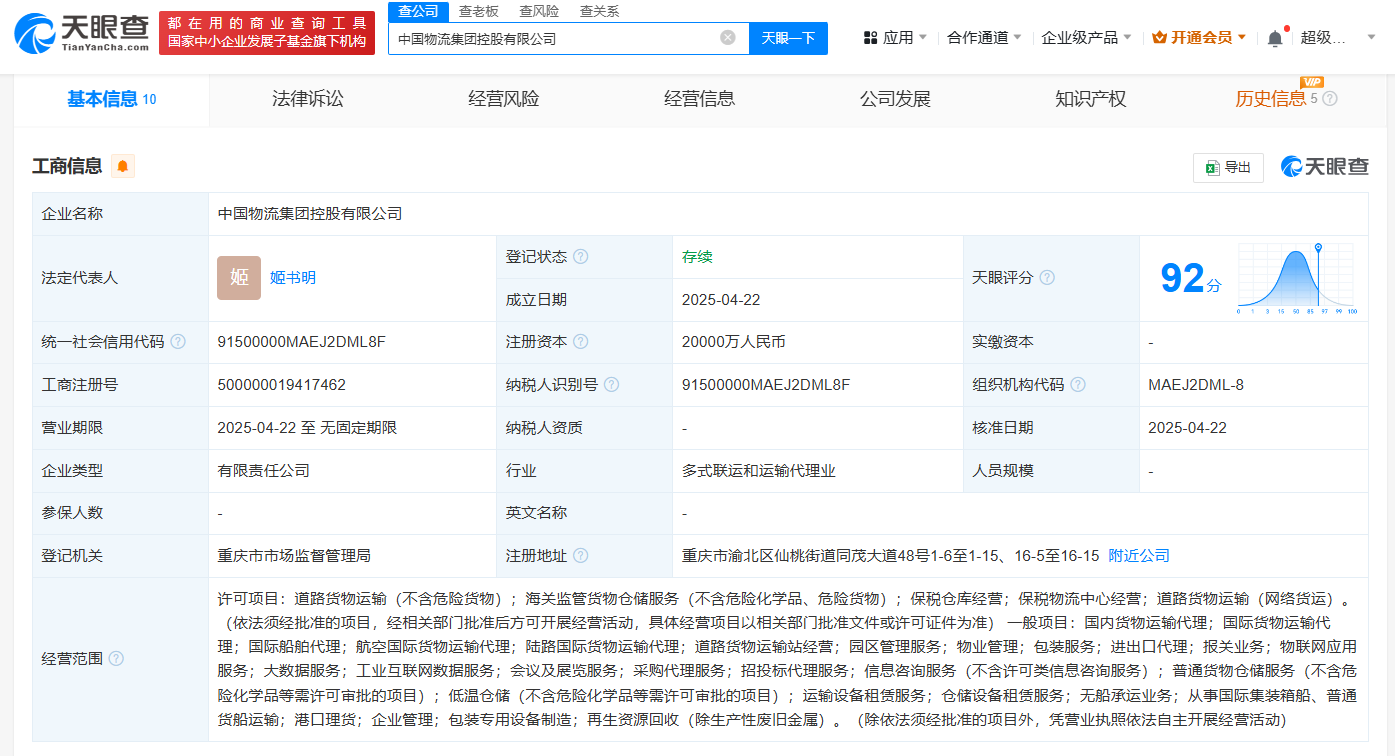This screenshot has height=756, width=1395.
Task: Switch to the 法律诉讼 tab
Action: pos(307,99)
